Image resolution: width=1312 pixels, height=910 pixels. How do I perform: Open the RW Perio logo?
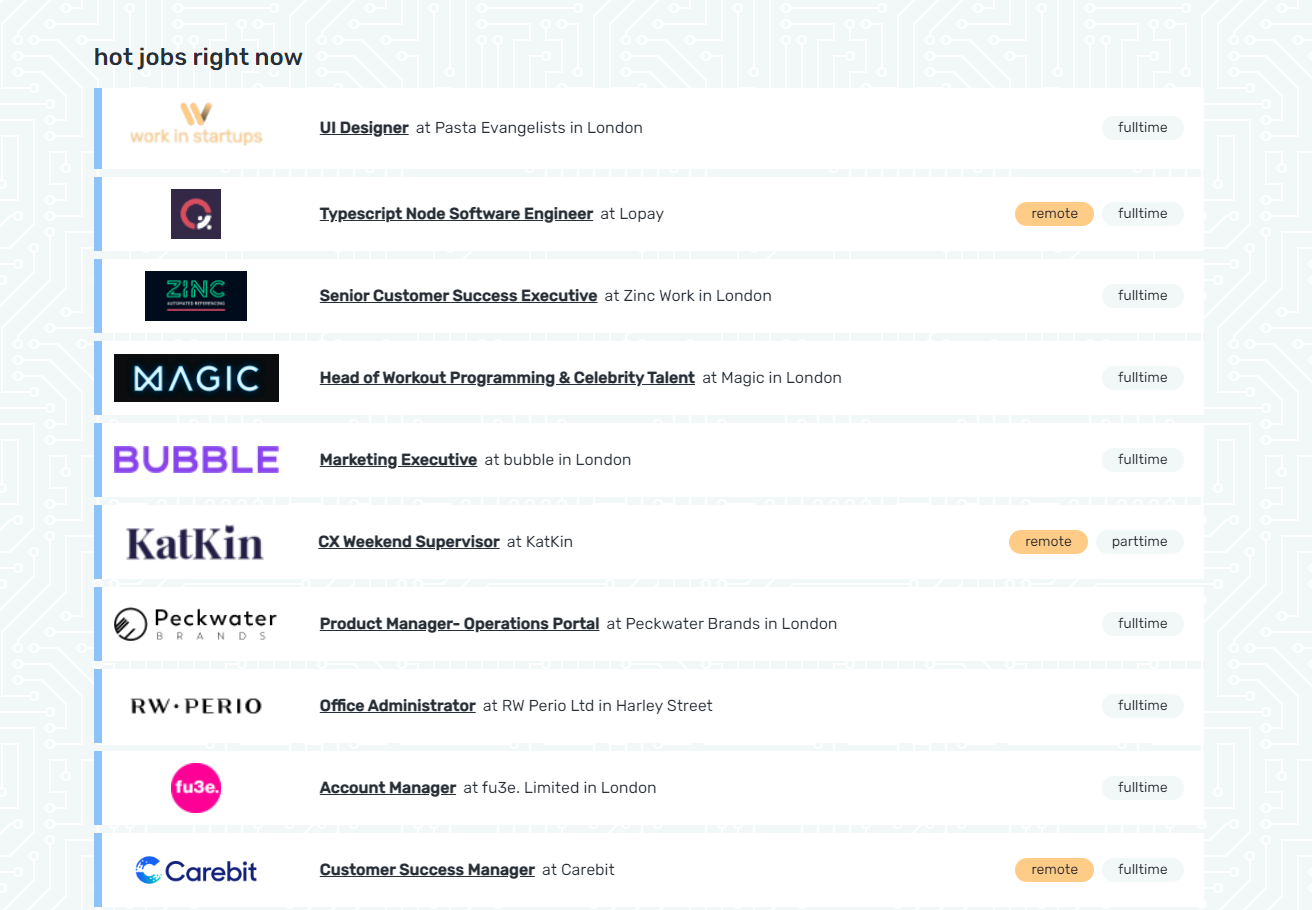(196, 705)
